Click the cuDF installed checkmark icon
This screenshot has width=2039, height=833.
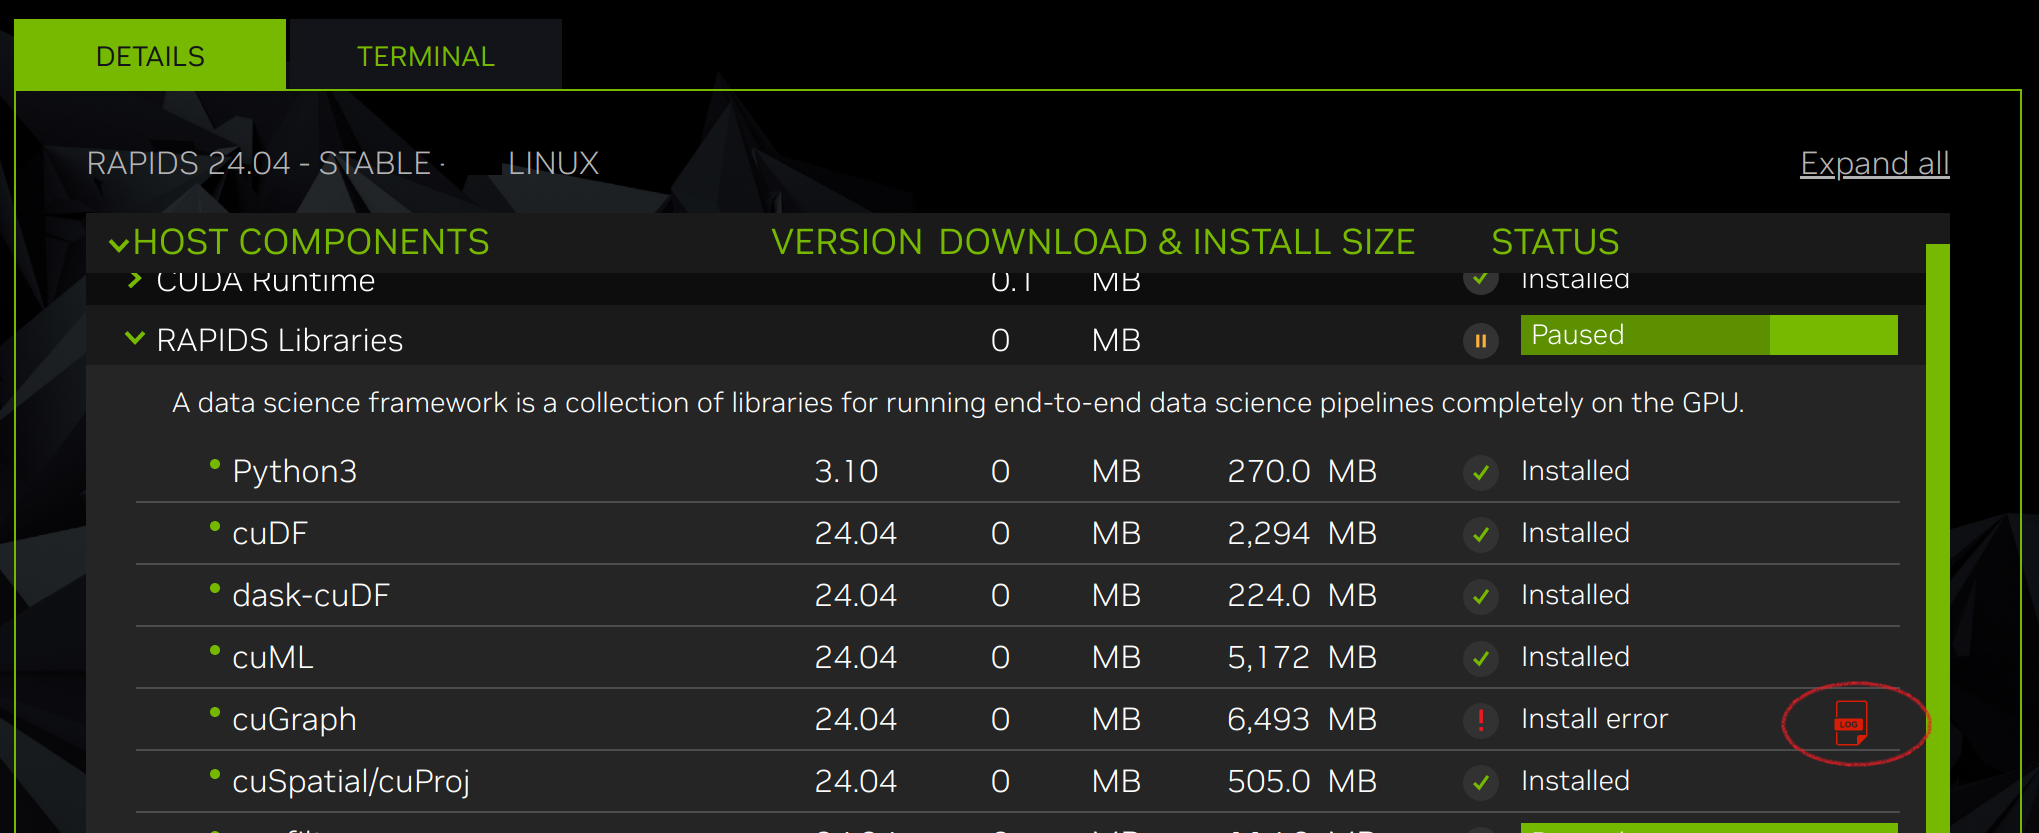click(x=1480, y=534)
